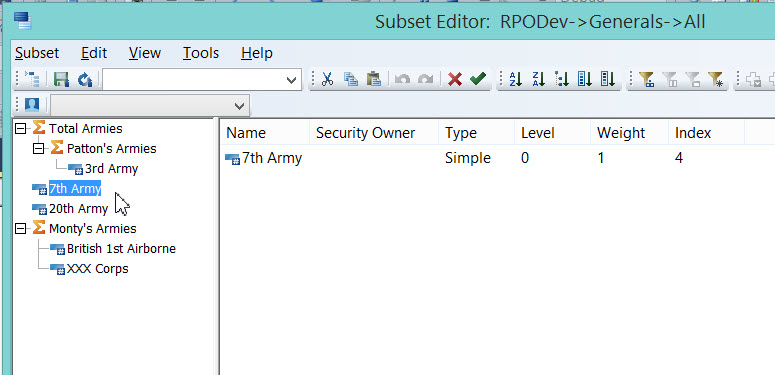
Task: Click the Level column header
Action: pyautogui.click(x=553, y=133)
